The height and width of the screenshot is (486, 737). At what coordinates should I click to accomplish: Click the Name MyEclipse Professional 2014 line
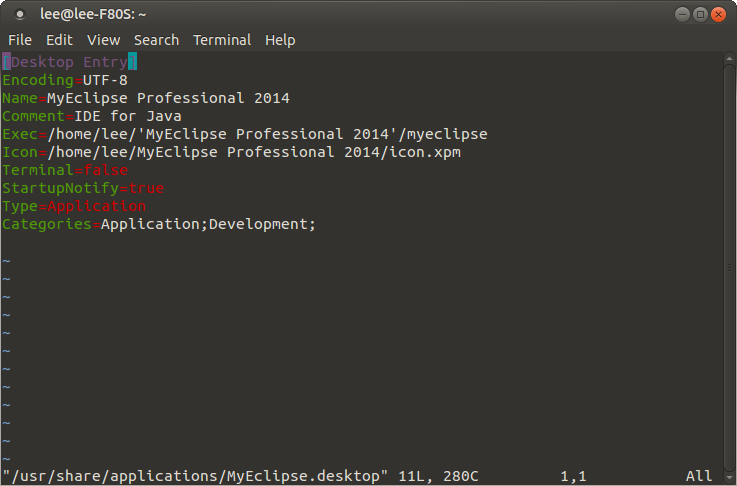pos(146,98)
